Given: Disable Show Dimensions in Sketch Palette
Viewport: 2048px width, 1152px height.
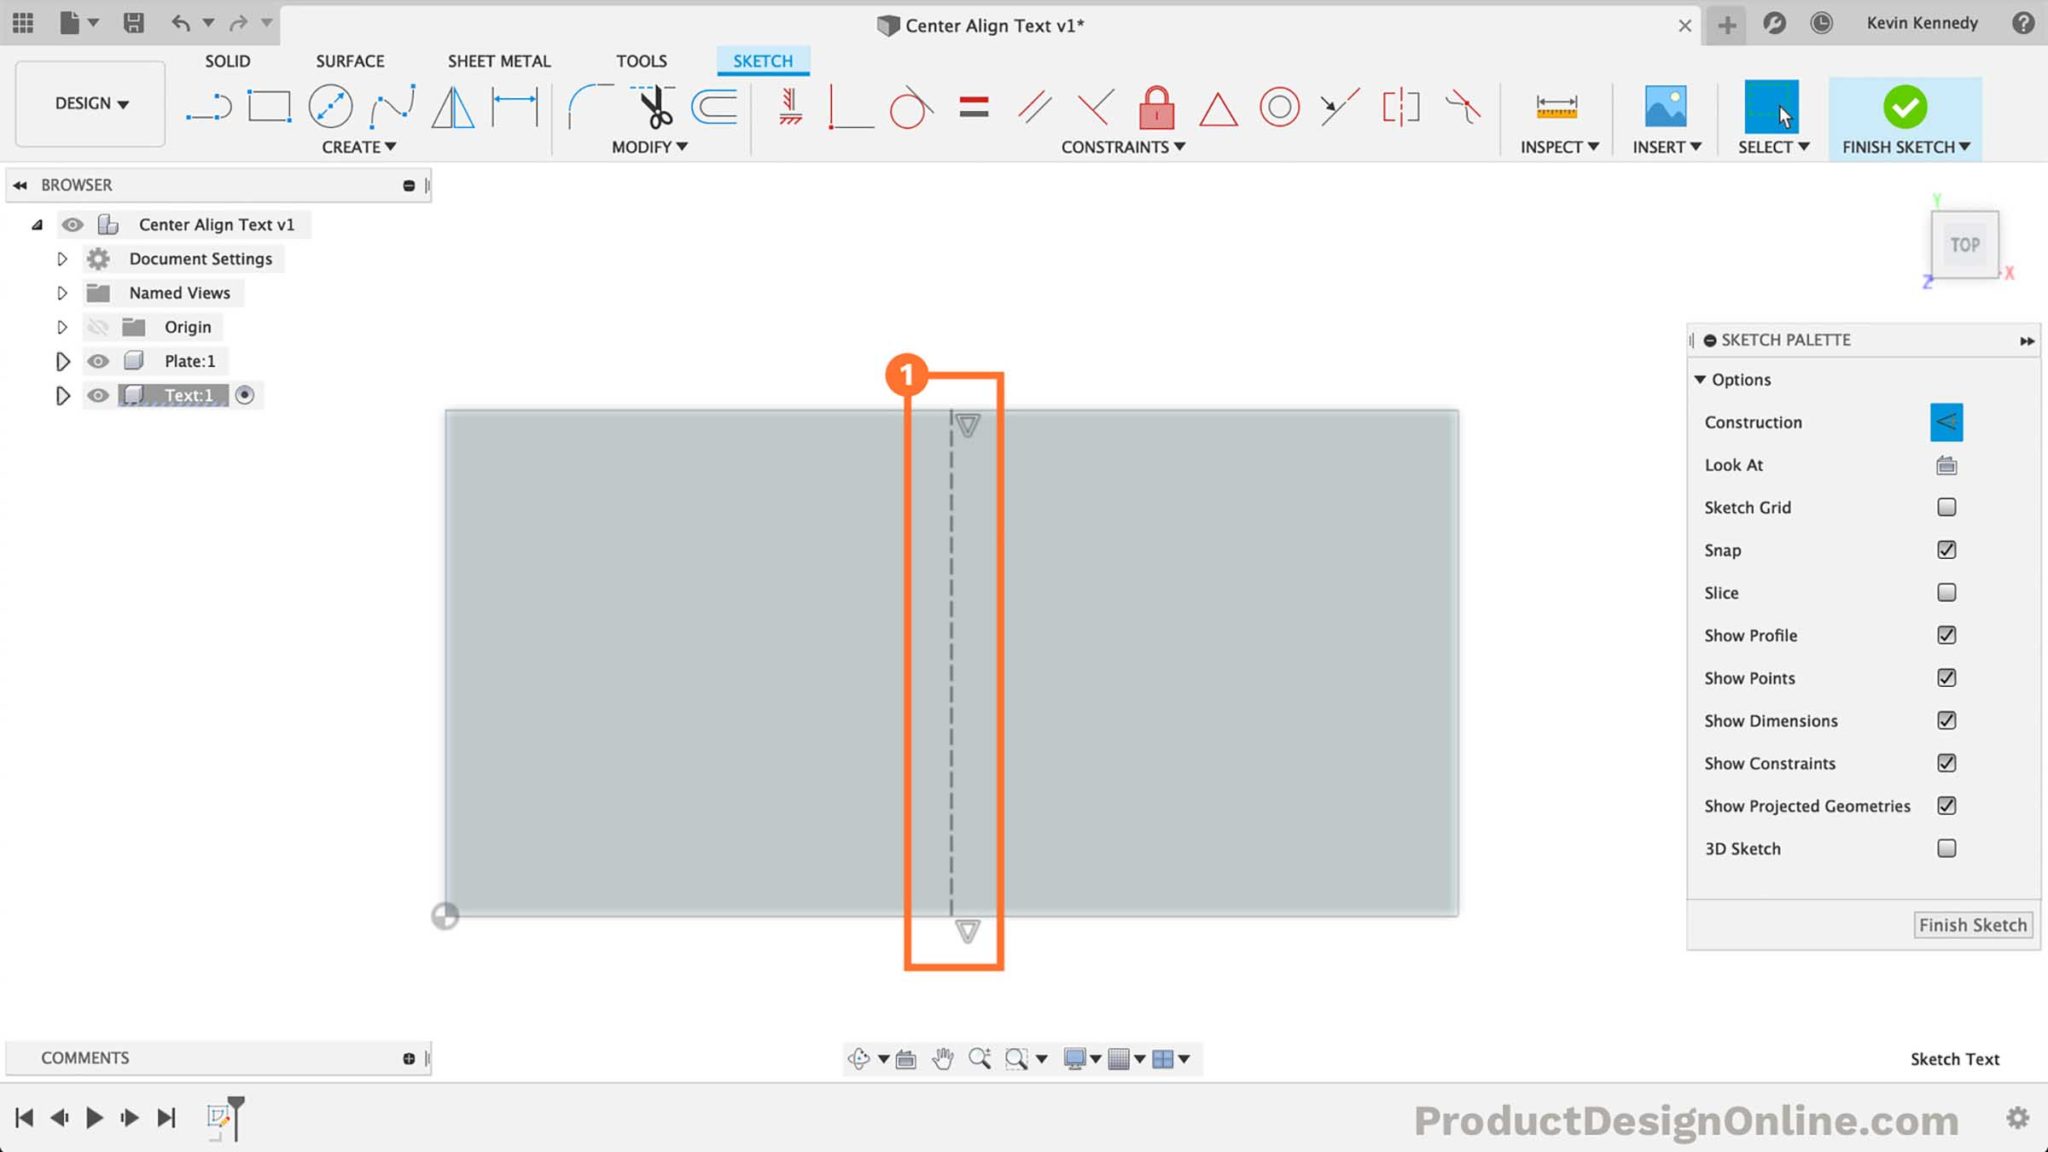Looking at the screenshot, I should (x=1946, y=720).
